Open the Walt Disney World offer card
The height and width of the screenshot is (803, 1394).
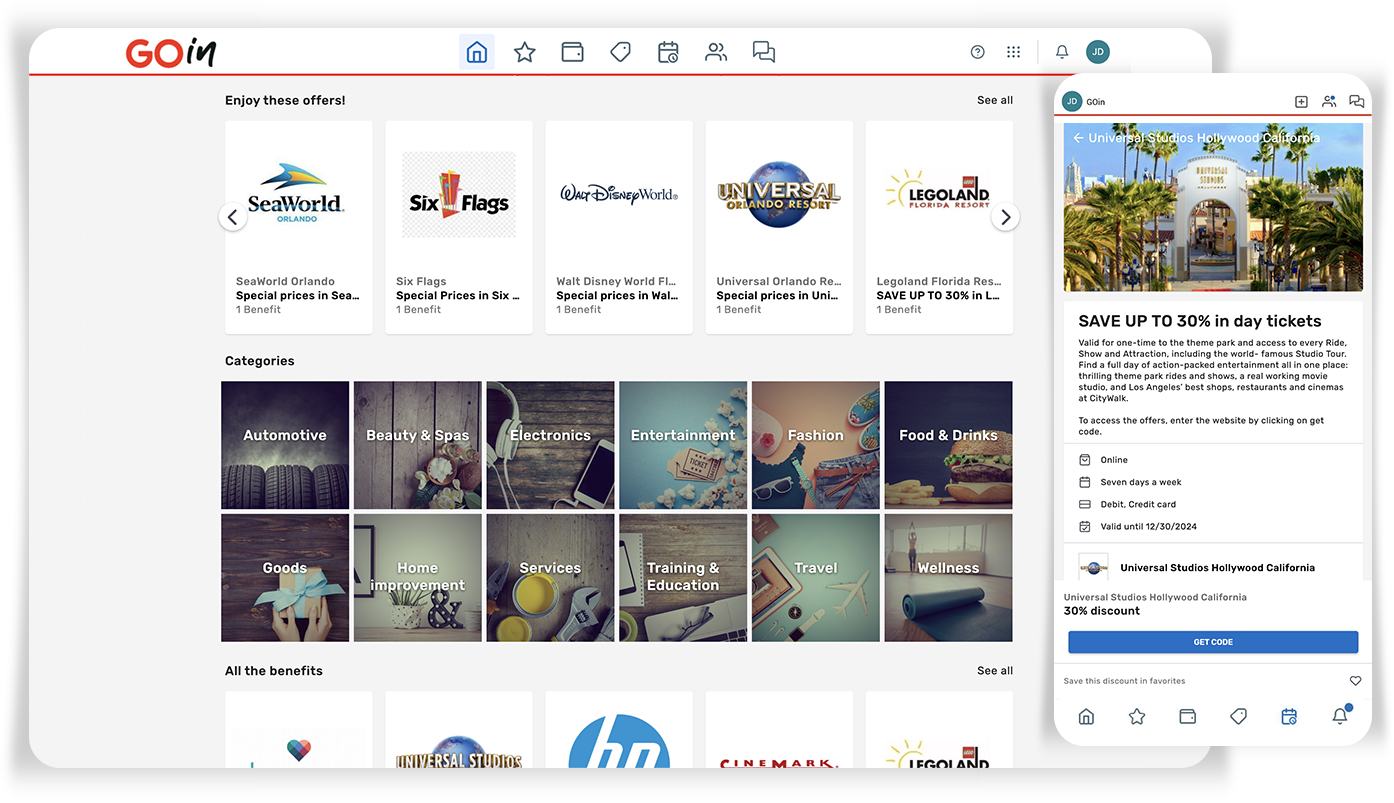pyautogui.click(x=619, y=228)
